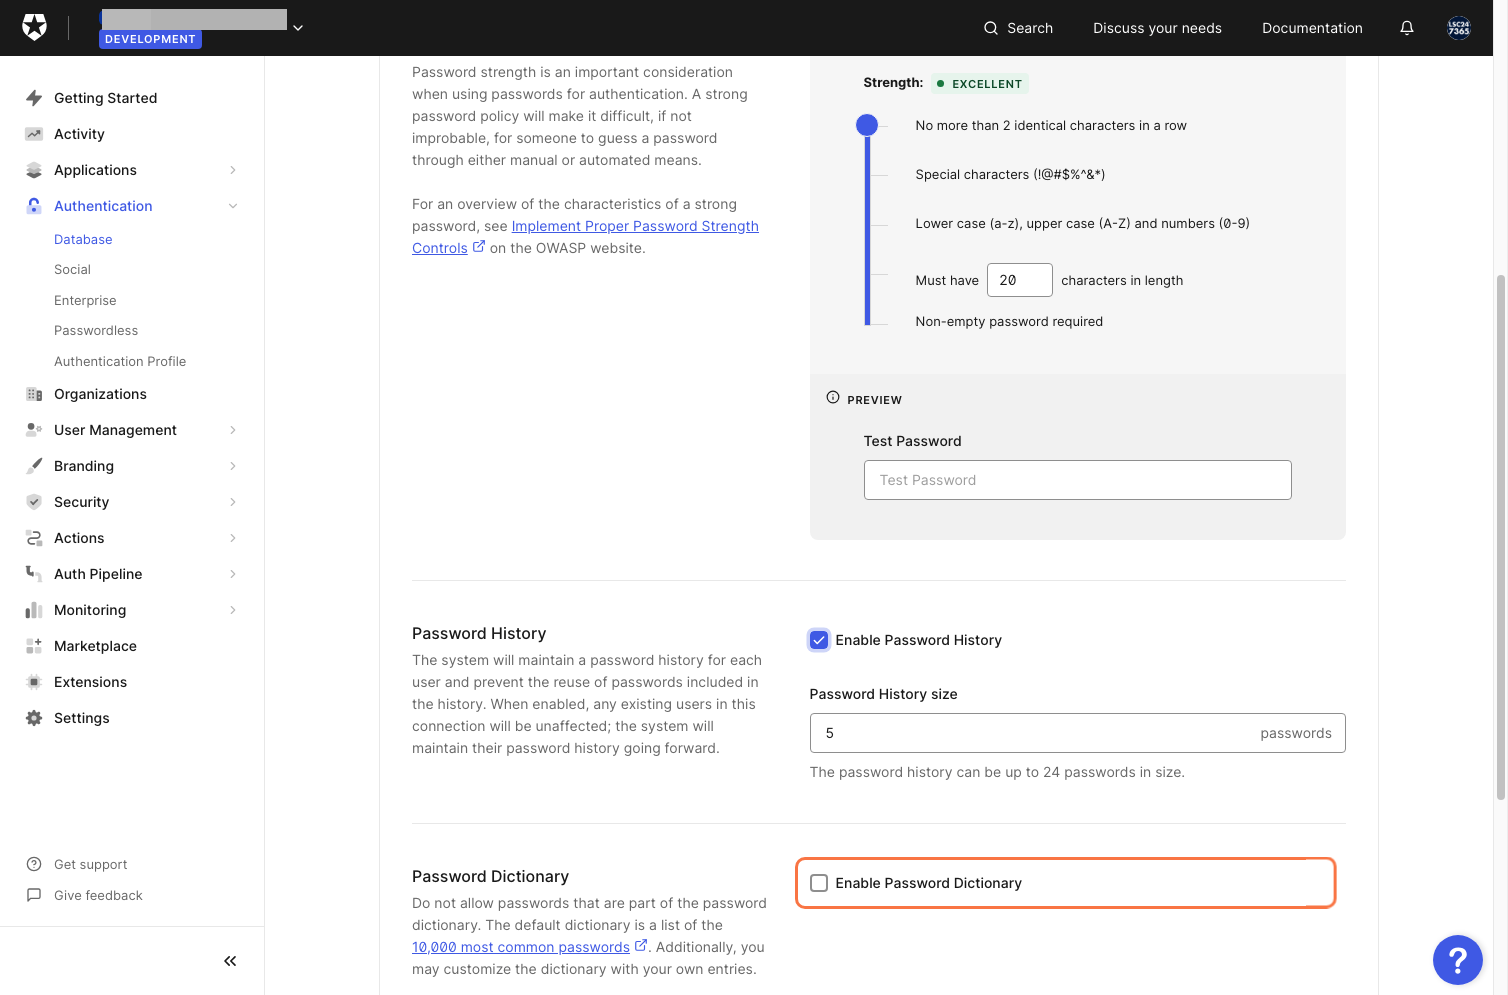This screenshot has height=995, width=1508.
Task: Click the password strength slider handle
Action: [x=867, y=125]
